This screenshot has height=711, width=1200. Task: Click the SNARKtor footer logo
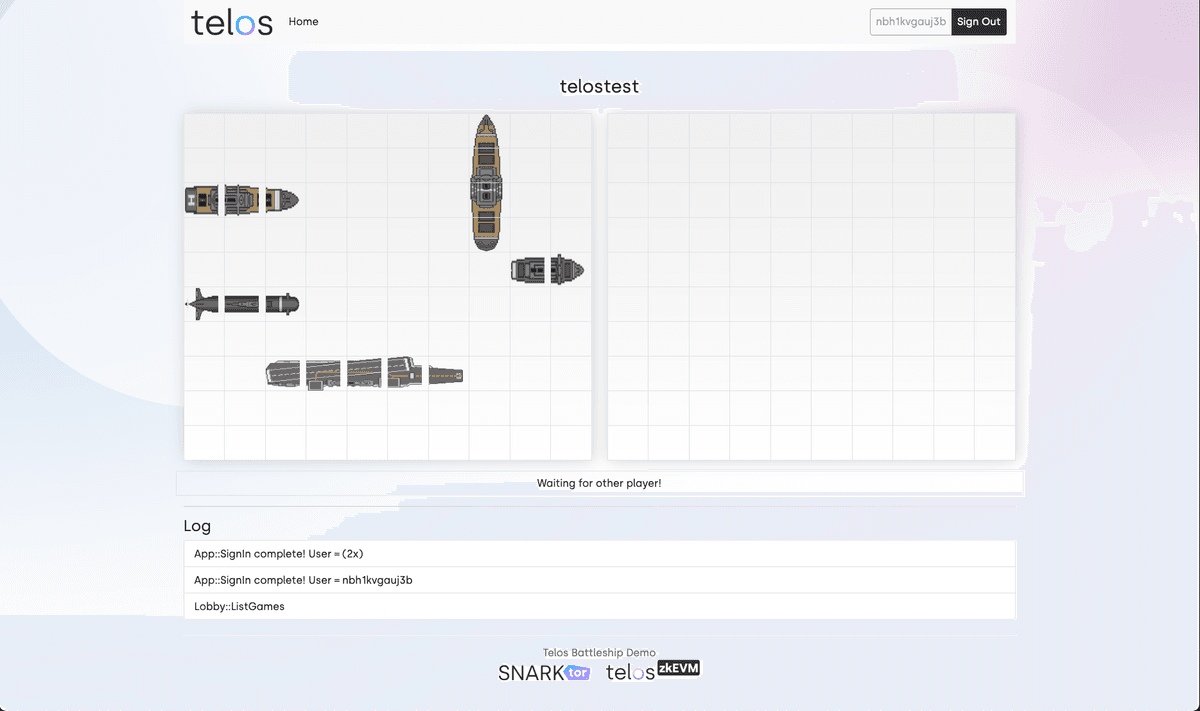544,673
